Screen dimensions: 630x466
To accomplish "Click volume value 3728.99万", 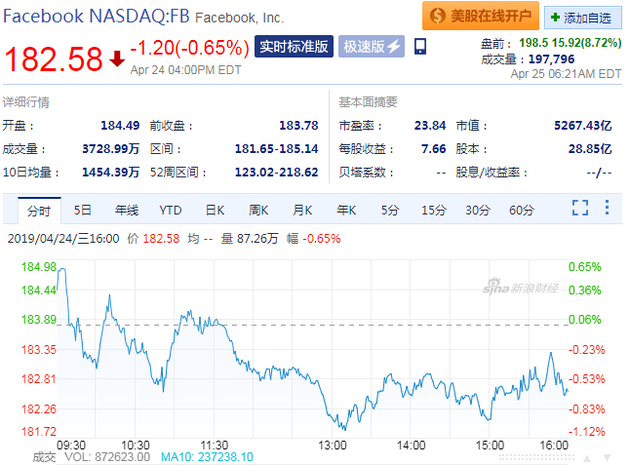I will point(110,149).
